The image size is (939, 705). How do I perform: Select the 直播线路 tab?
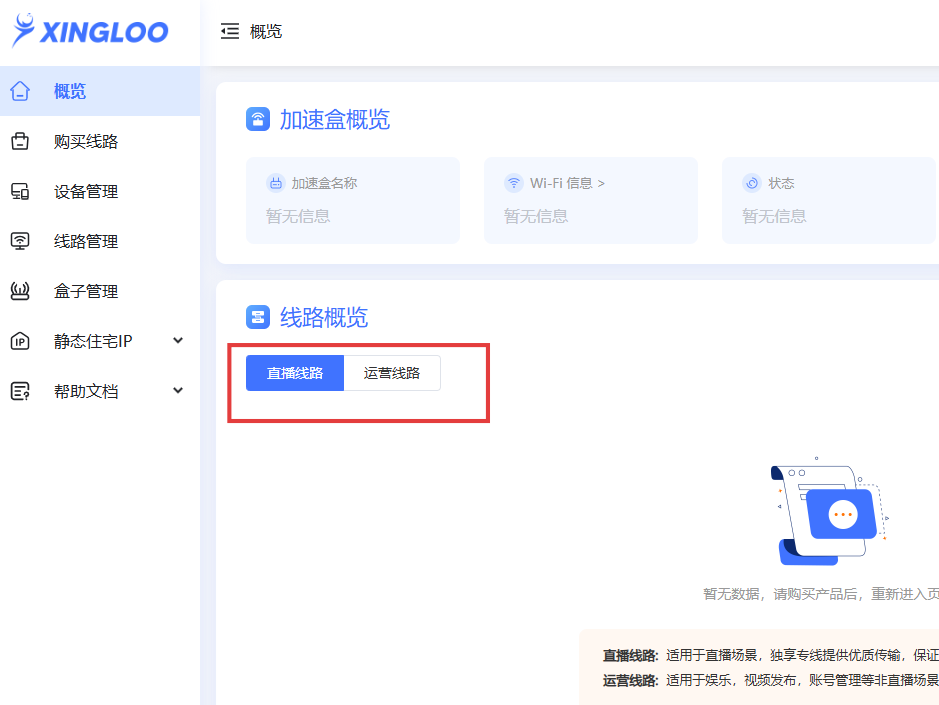(295, 373)
